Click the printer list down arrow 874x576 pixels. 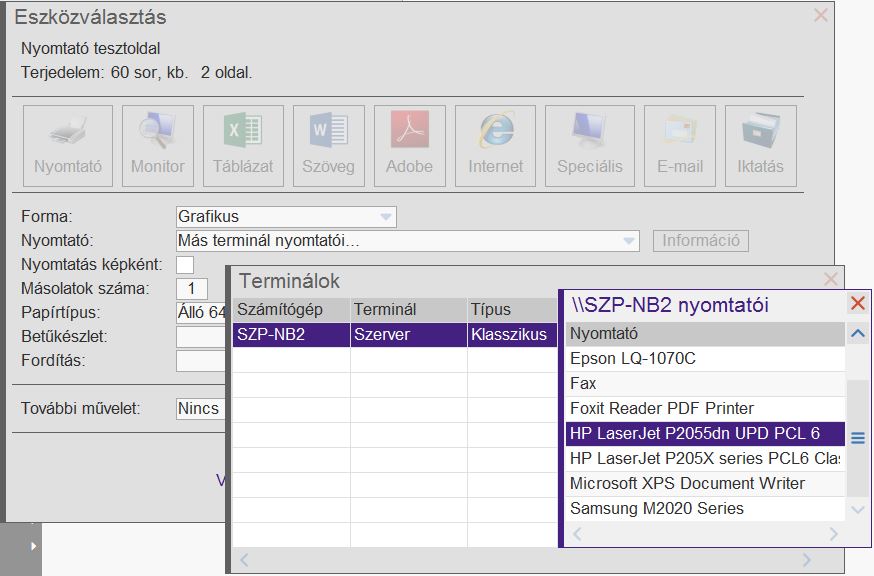[858, 509]
